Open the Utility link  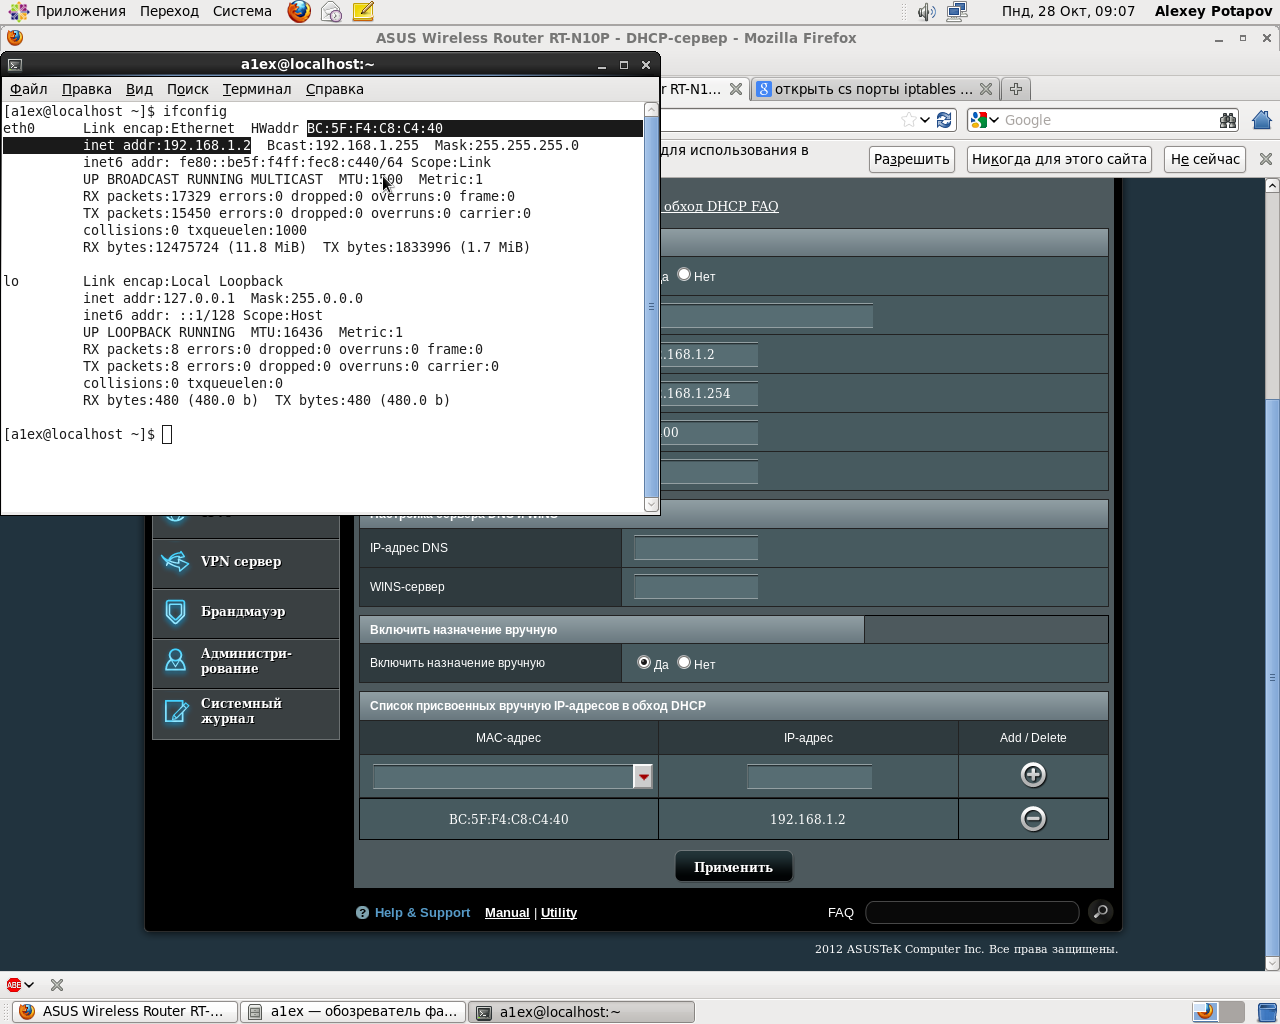pos(559,912)
